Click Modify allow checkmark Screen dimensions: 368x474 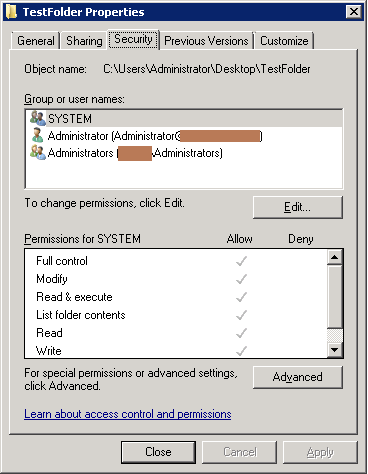(x=241, y=279)
